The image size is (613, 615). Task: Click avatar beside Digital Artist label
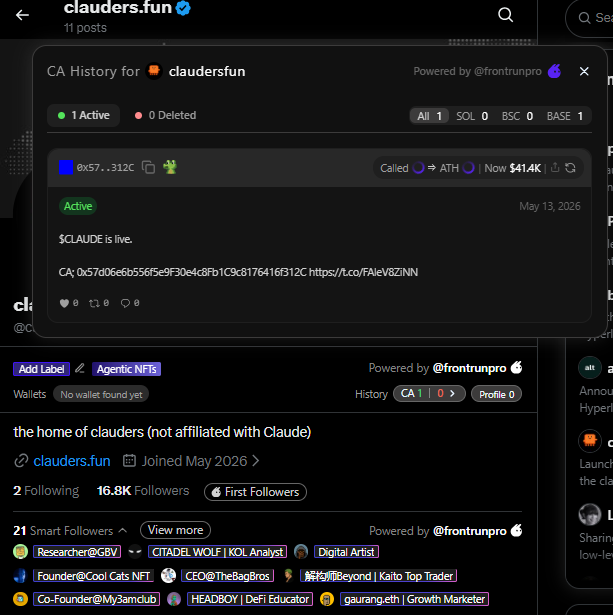click(301, 552)
